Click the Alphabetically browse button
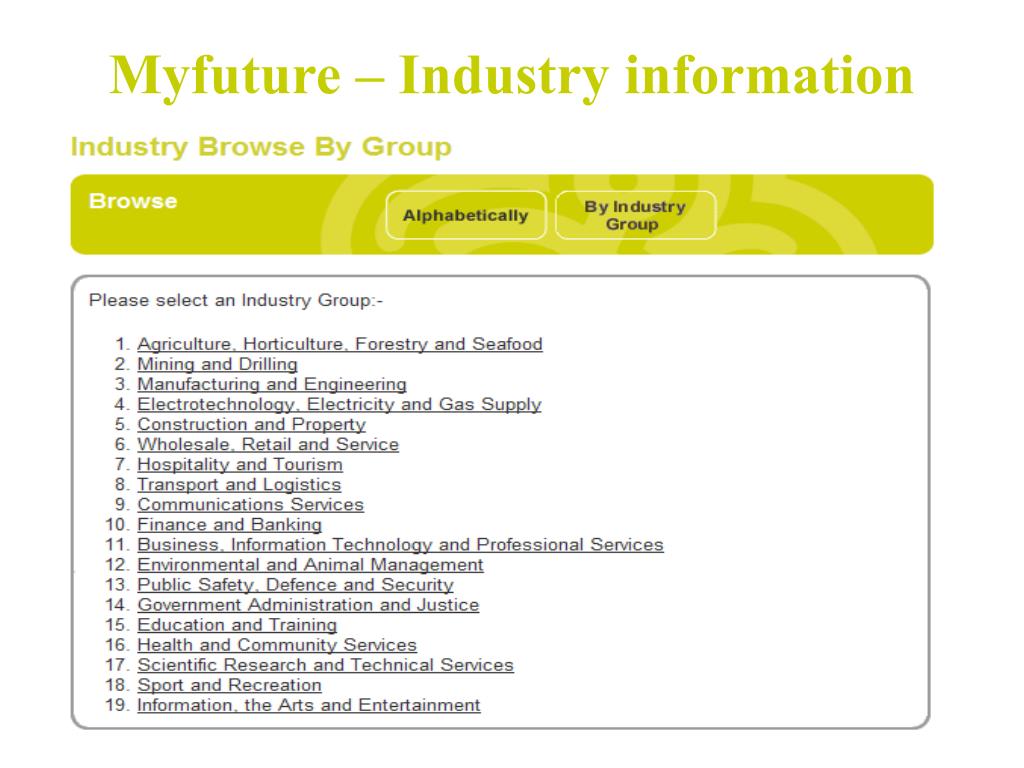The image size is (1024, 768). (466, 215)
